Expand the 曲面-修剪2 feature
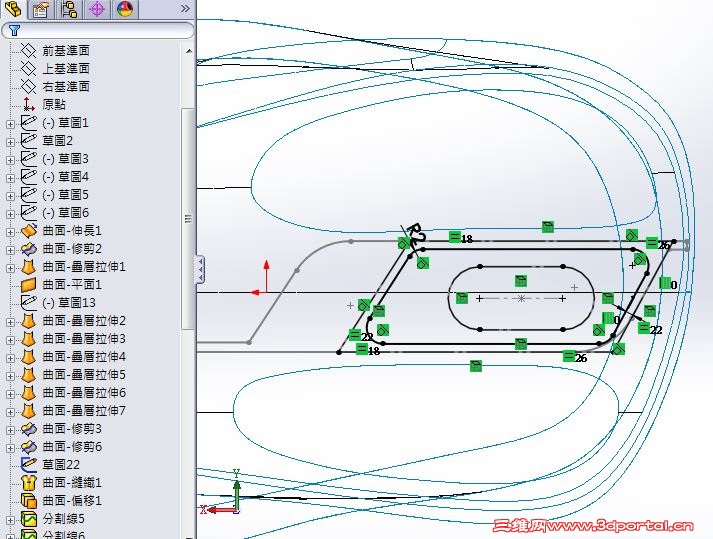713x539 pixels. (x=10, y=250)
